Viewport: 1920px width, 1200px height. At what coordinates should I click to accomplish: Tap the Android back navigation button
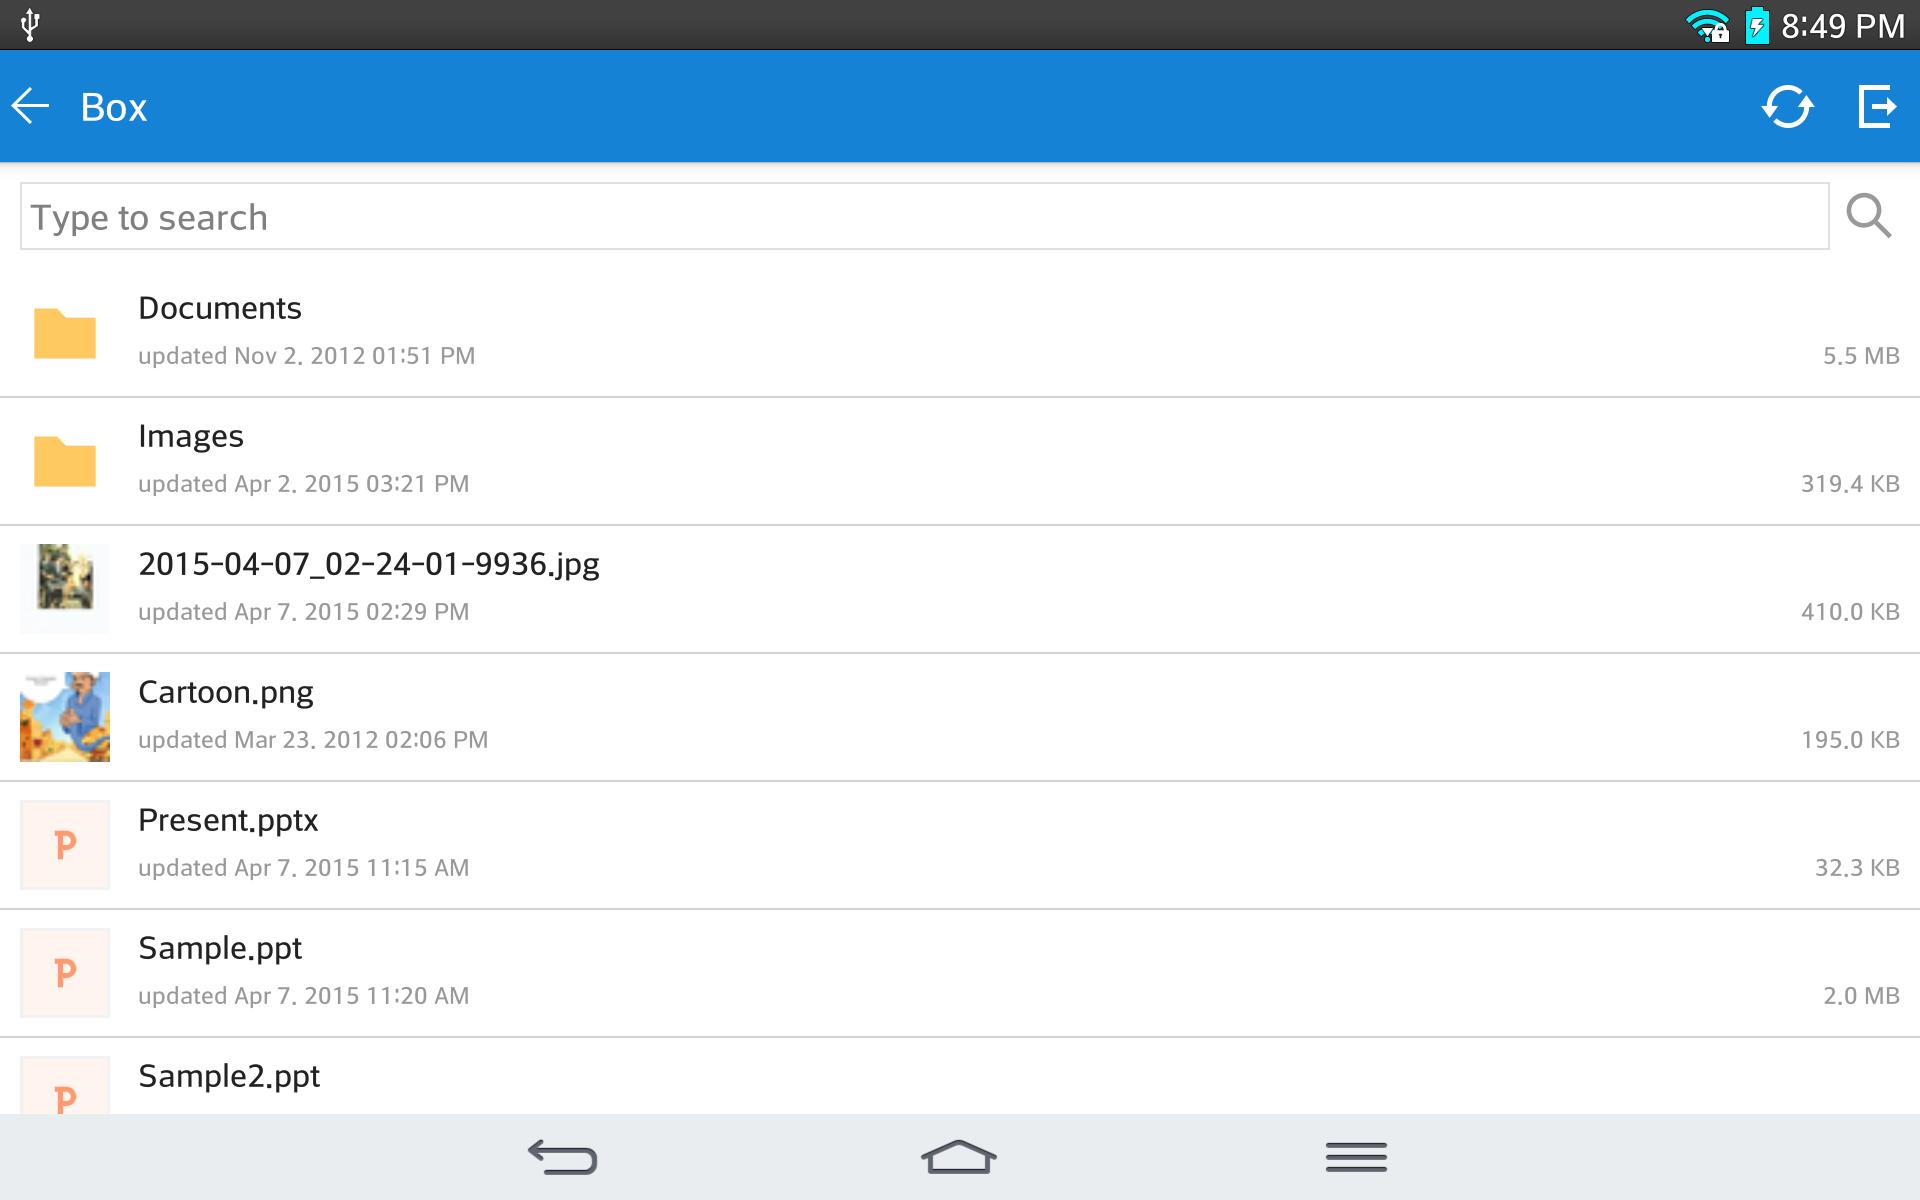pos(562,1157)
